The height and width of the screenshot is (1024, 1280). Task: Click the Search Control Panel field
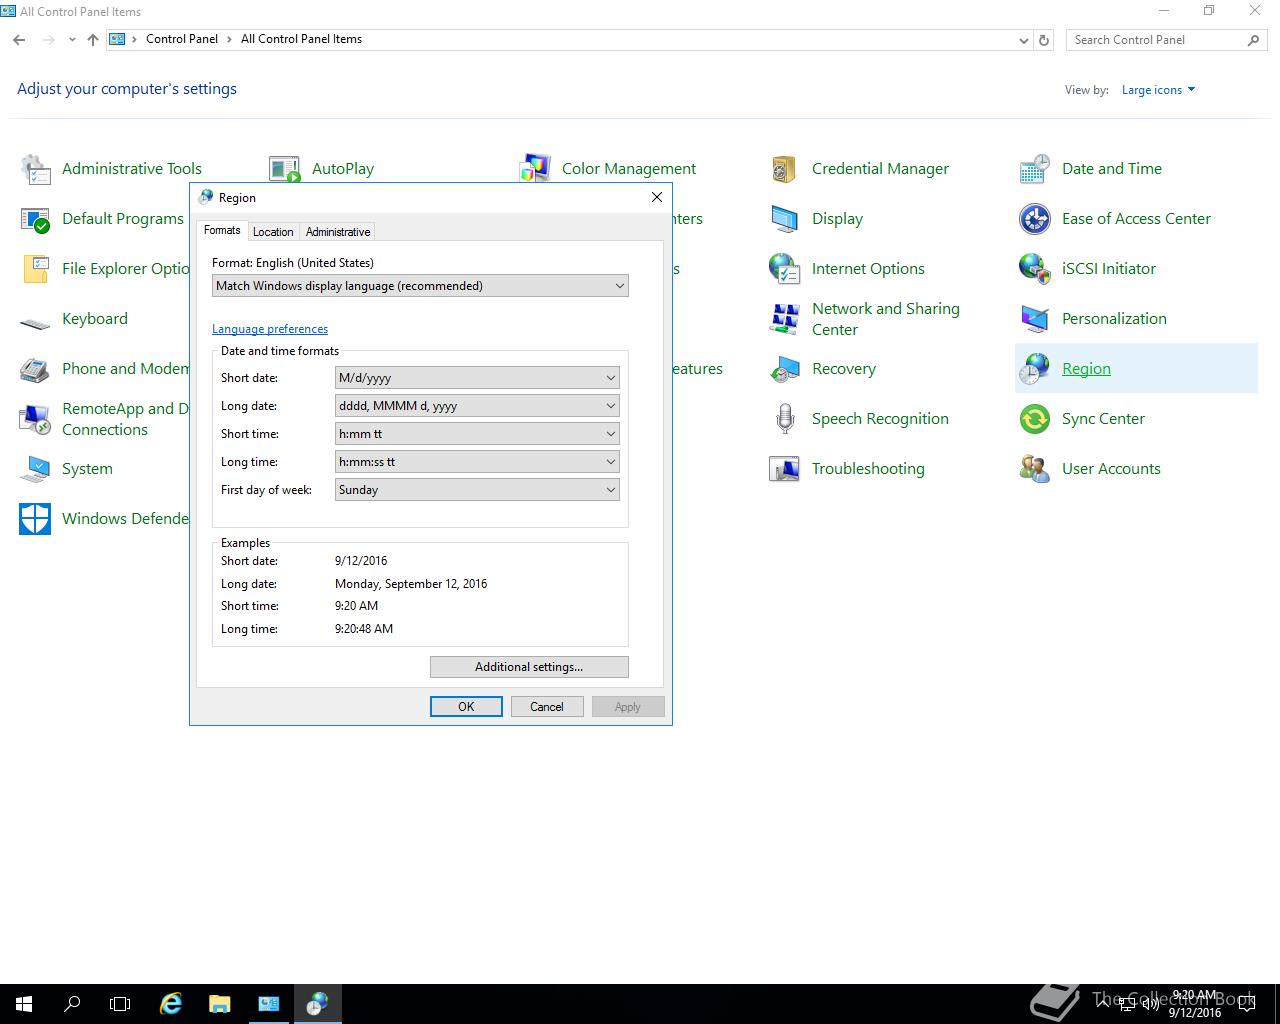pyautogui.click(x=1158, y=40)
